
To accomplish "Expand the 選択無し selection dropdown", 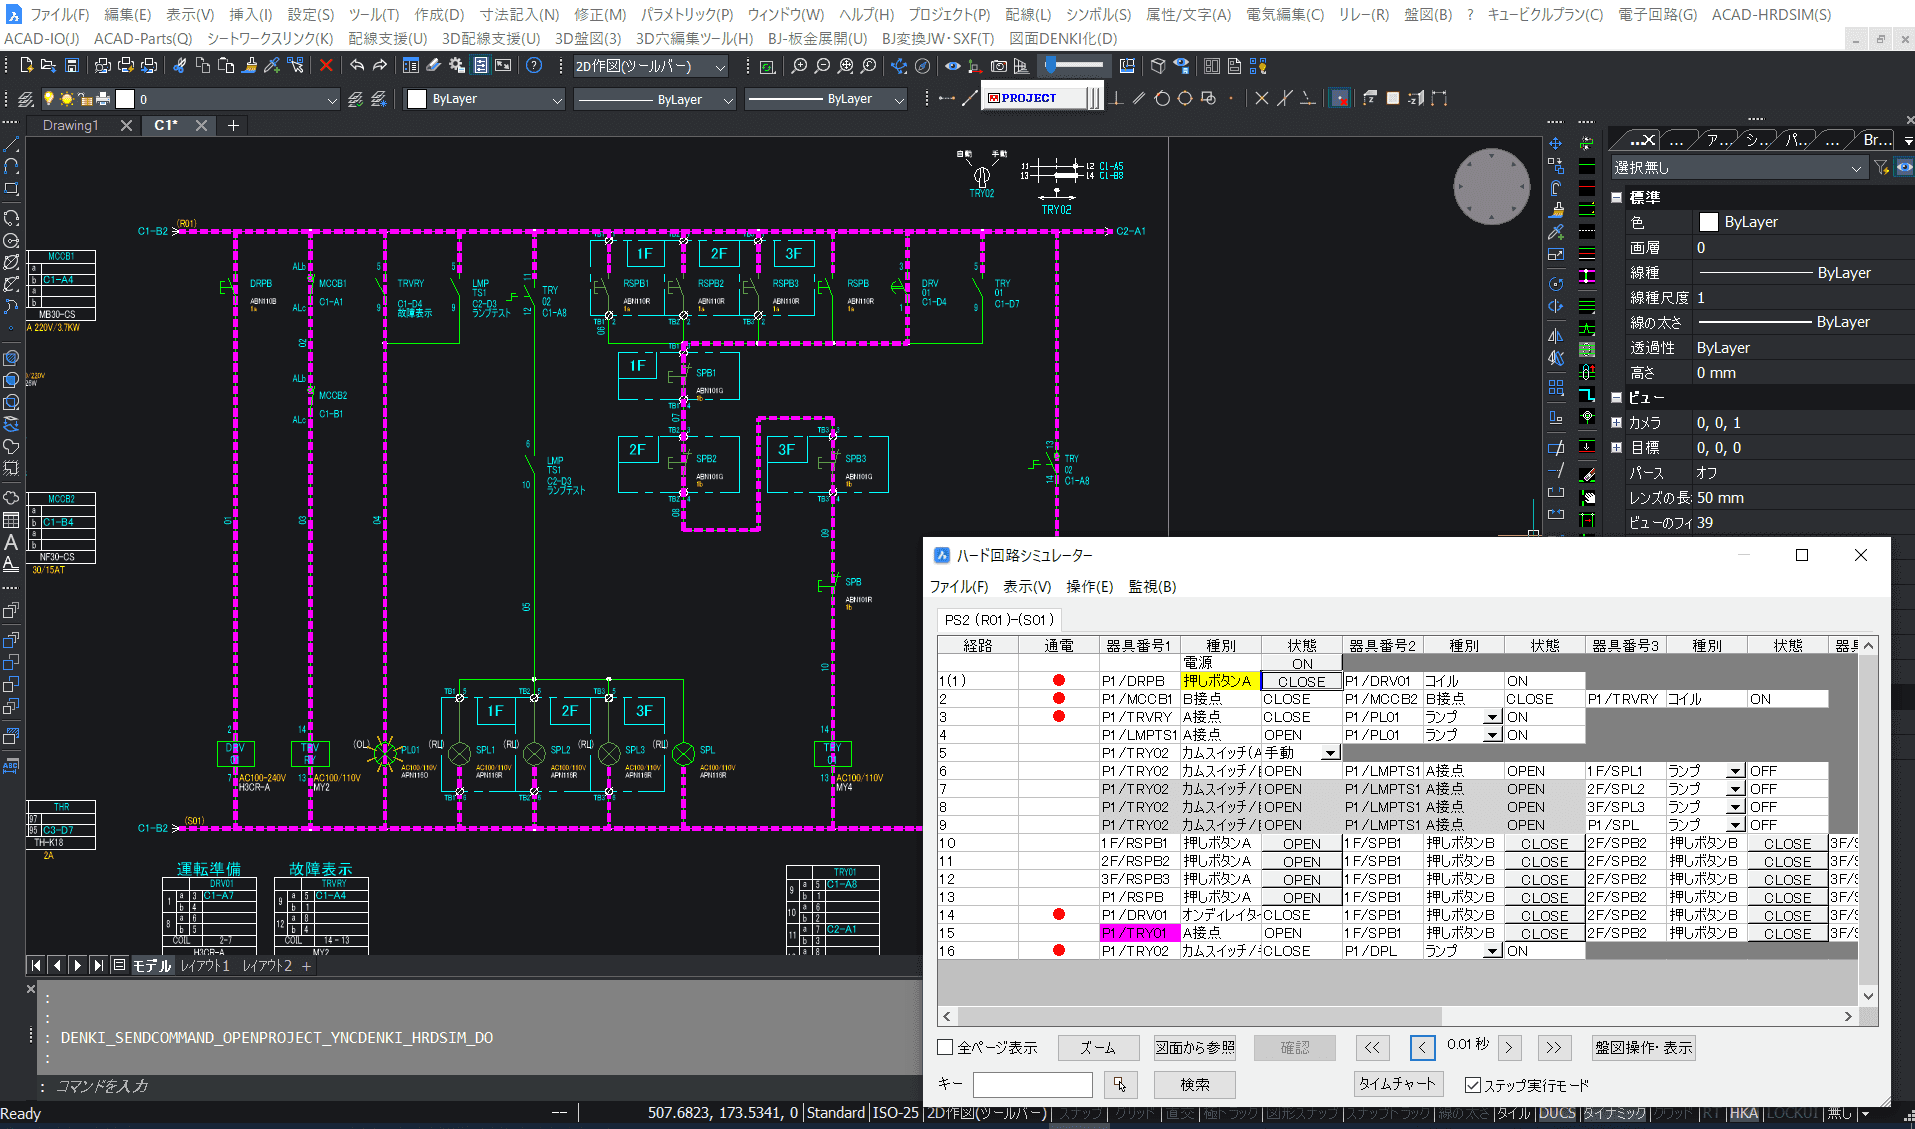I will point(1856,168).
